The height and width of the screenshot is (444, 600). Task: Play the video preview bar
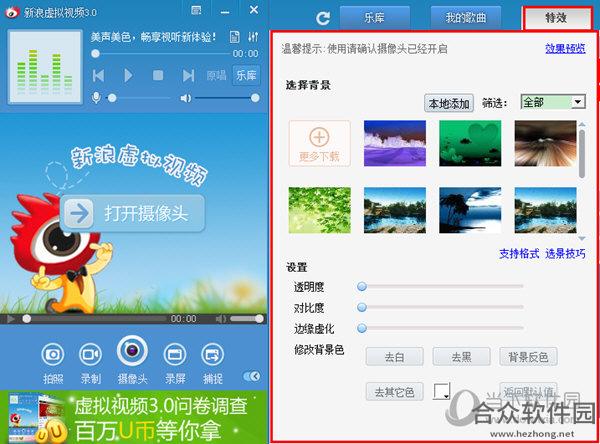coord(11,319)
